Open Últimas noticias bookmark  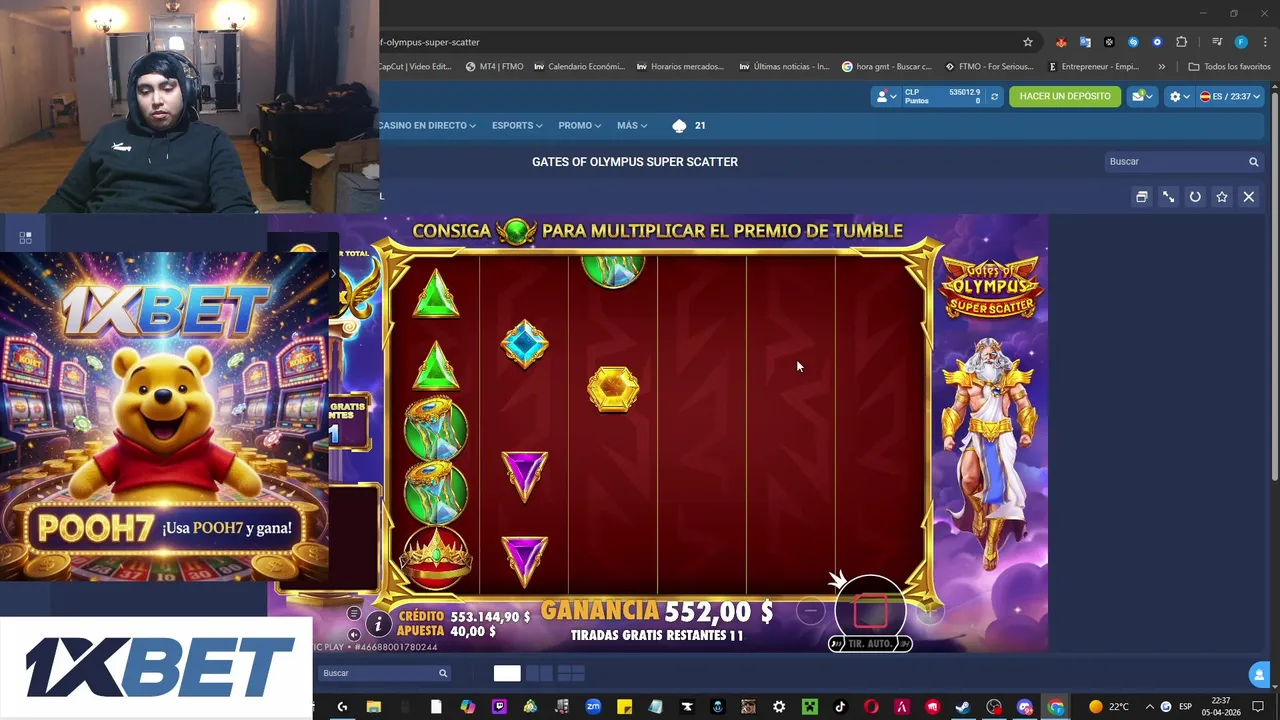(x=785, y=67)
